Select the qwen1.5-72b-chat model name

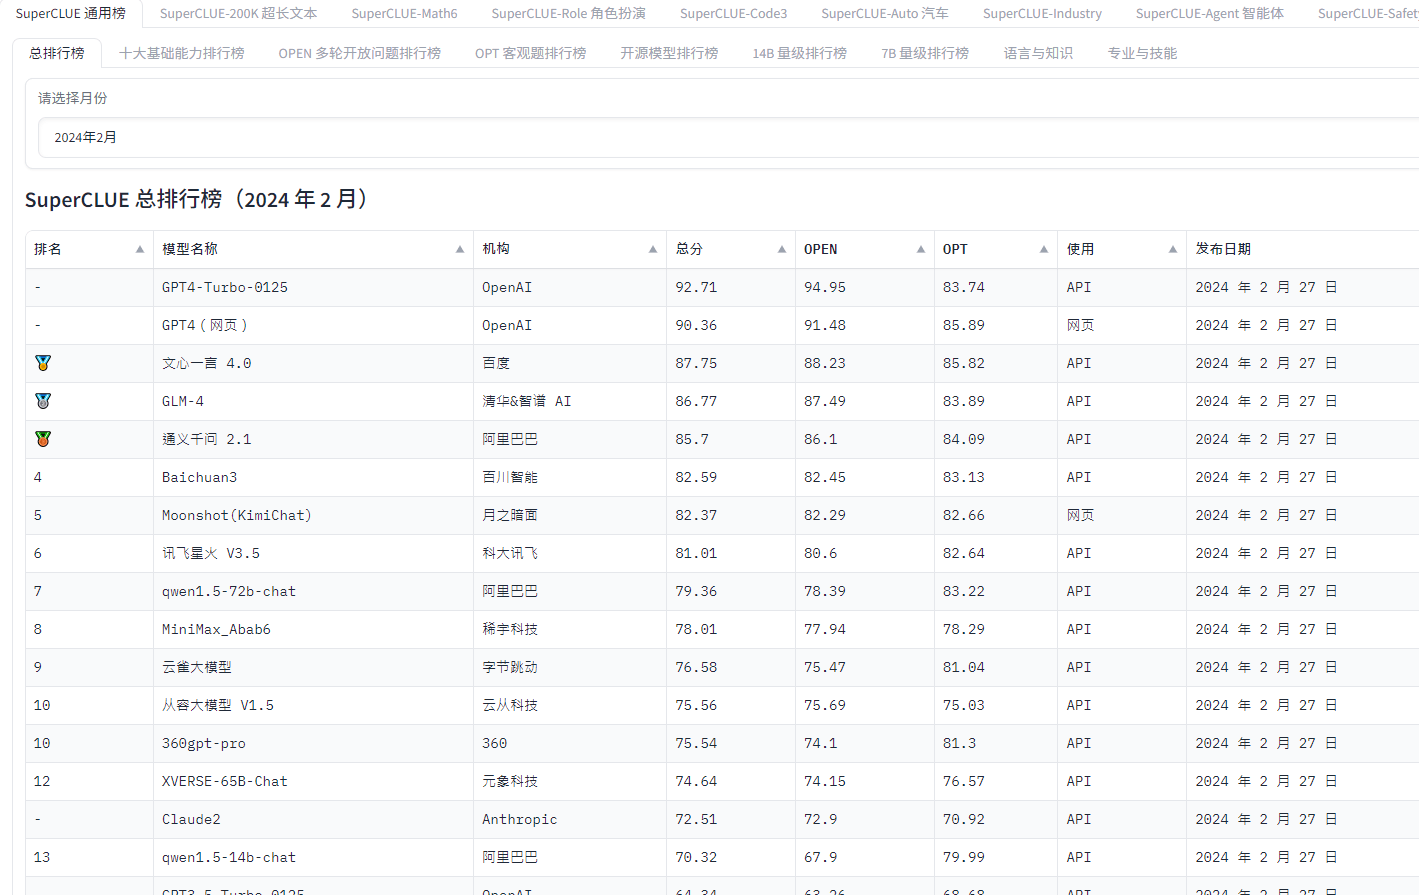pos(229,591)
